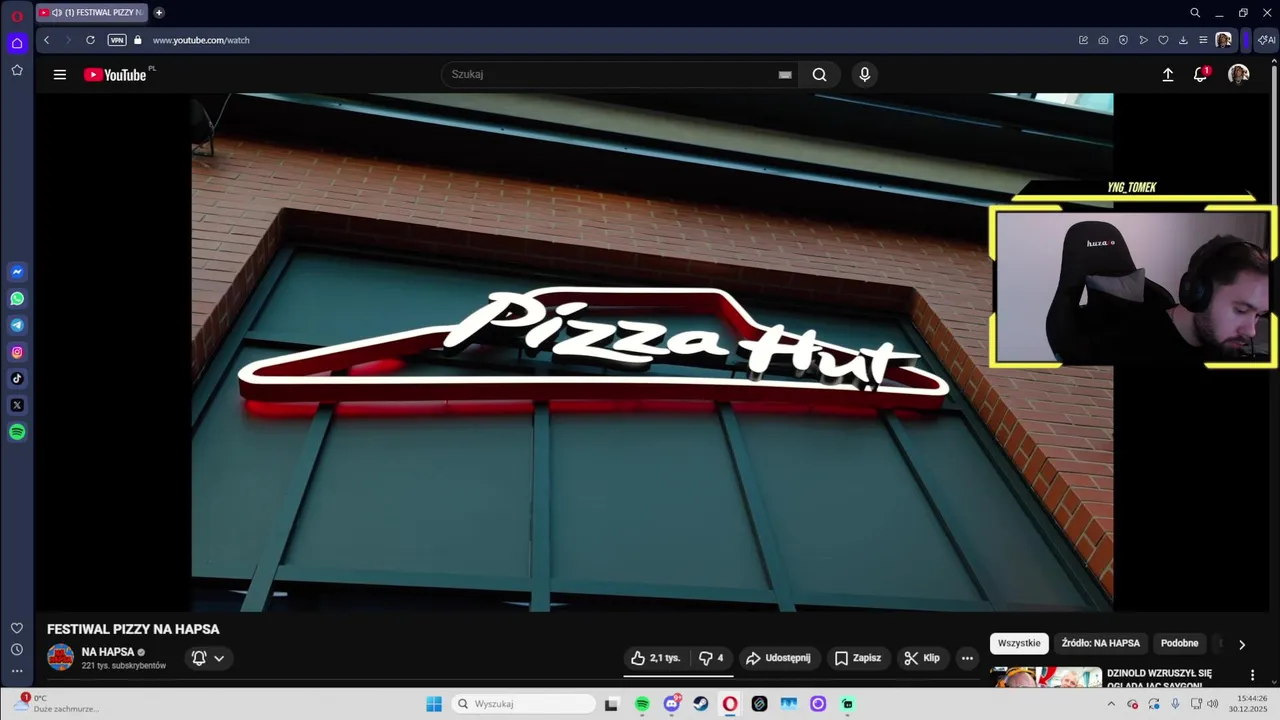Screen dimensions: 1280x720
Task: Open Opera Easy Setup sliders icon
Action: pyautogui.click(x=1203, y=40)
